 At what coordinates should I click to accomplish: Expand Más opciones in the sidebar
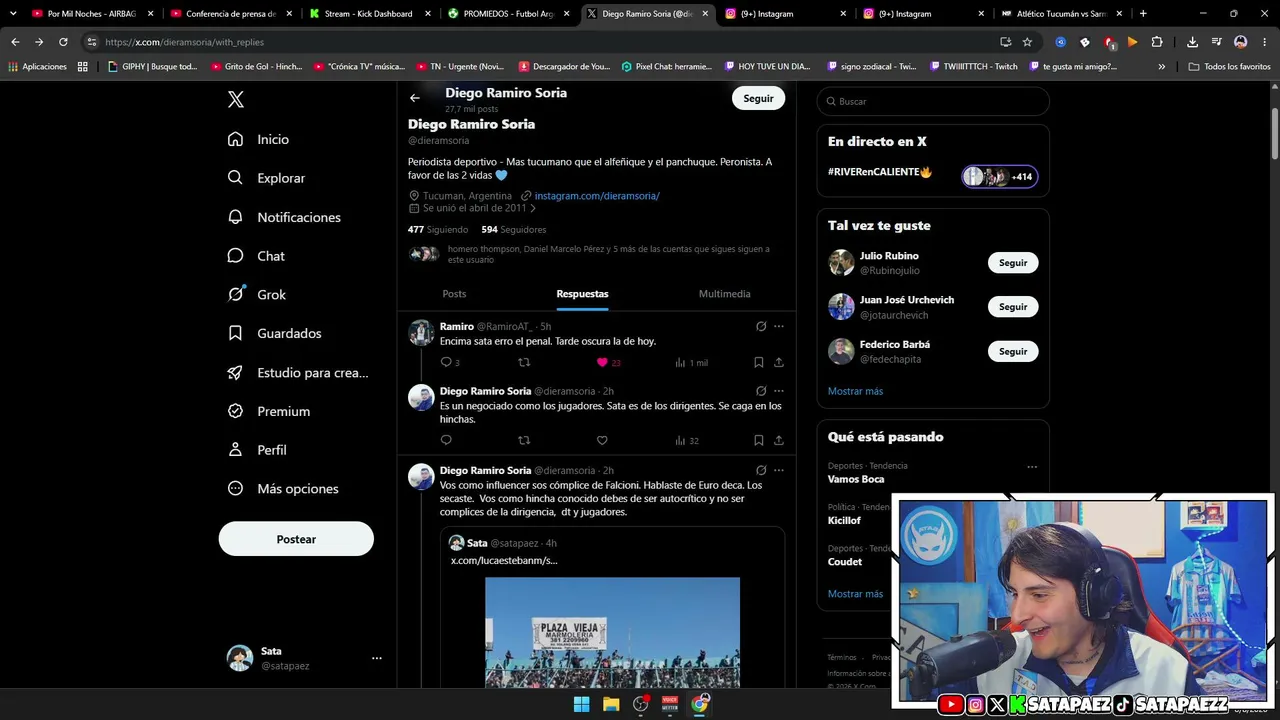(283, 489)
